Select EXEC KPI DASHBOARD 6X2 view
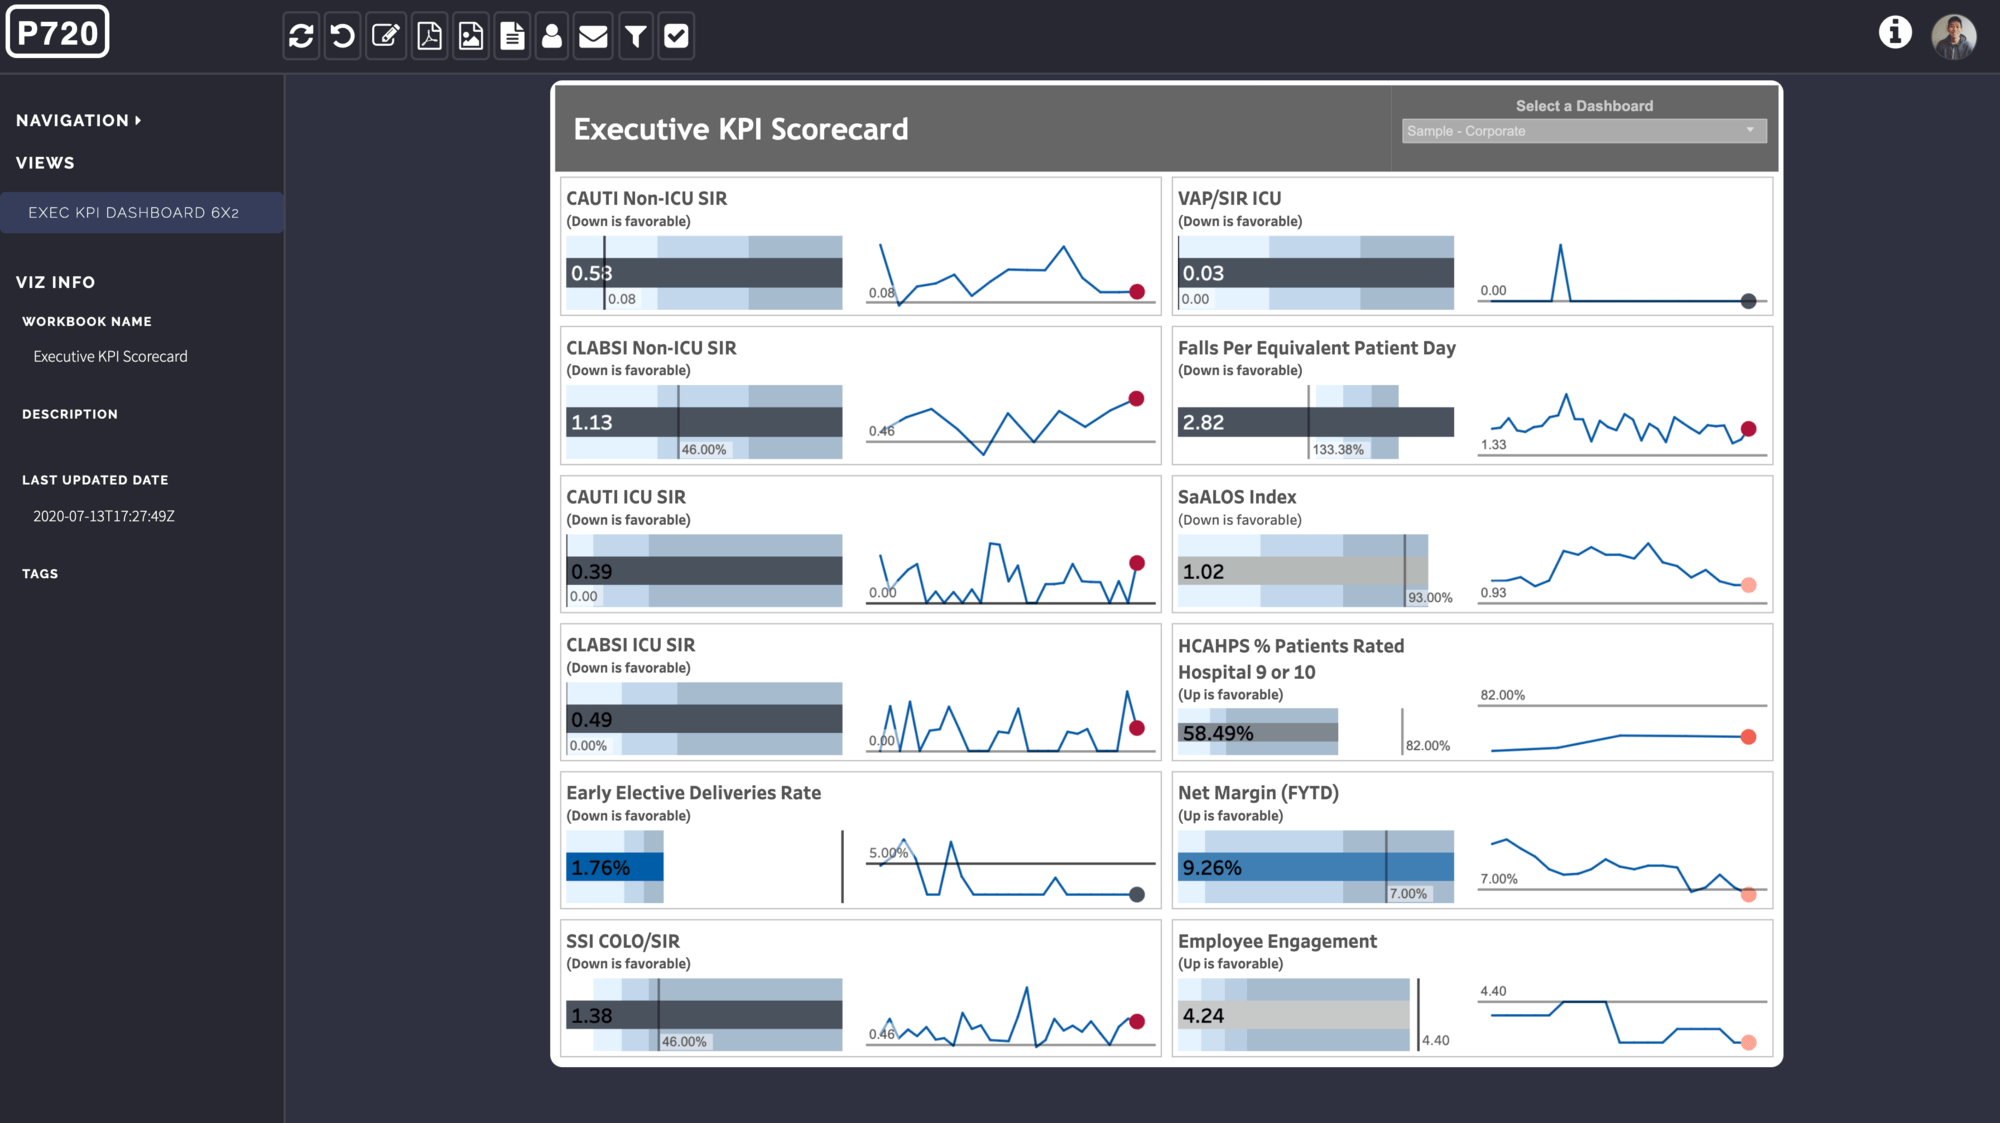Image resolution: width=2000 pixels, height=1123 pixels. (x=133, y=213)
